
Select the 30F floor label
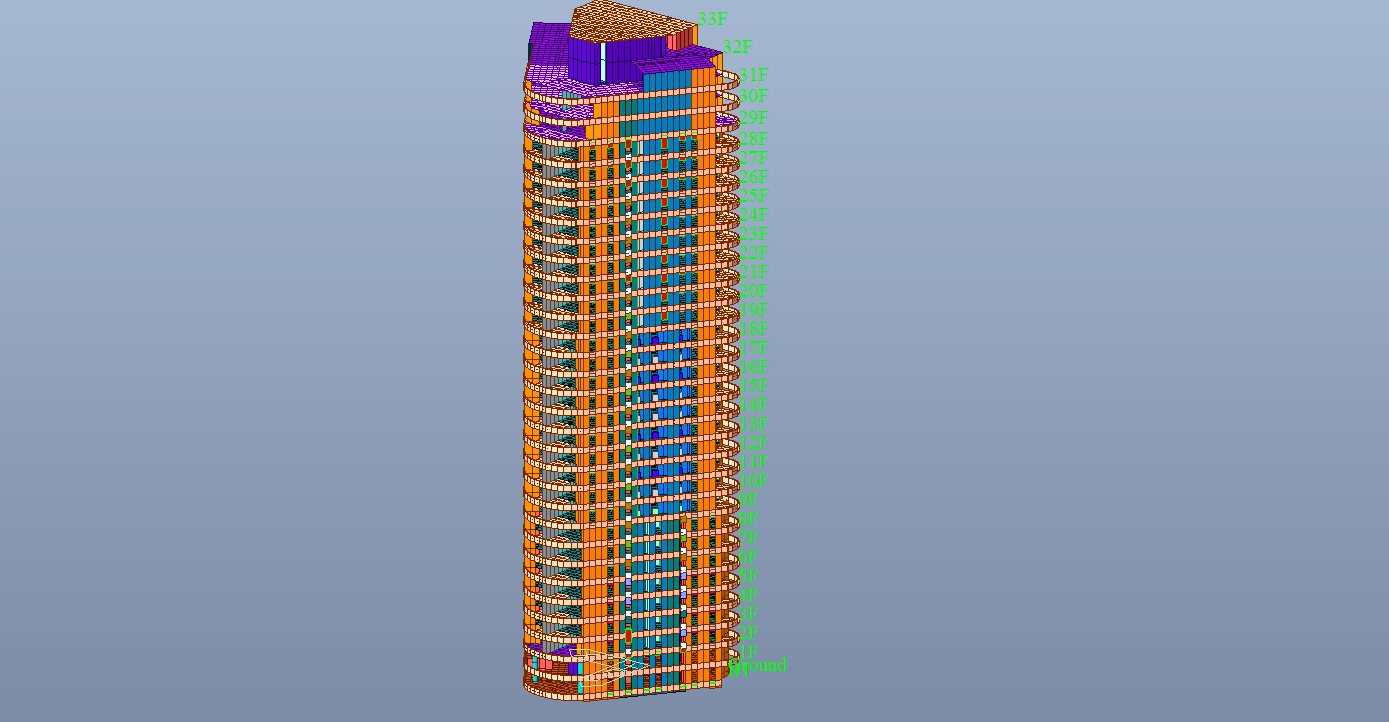point(754,96)
